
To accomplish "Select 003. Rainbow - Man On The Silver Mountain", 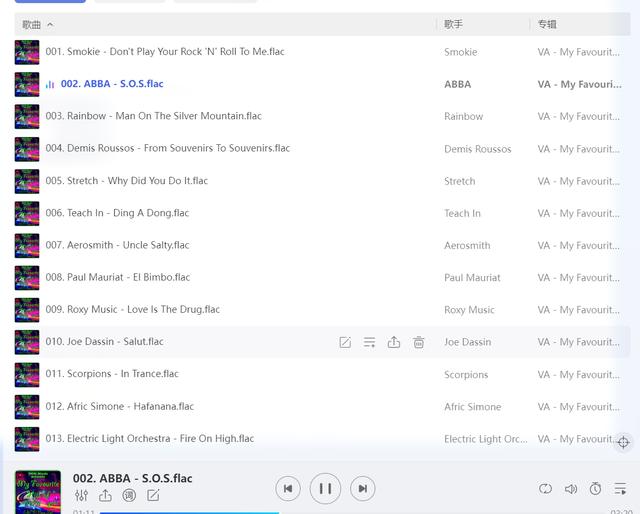I will point(153,116).
